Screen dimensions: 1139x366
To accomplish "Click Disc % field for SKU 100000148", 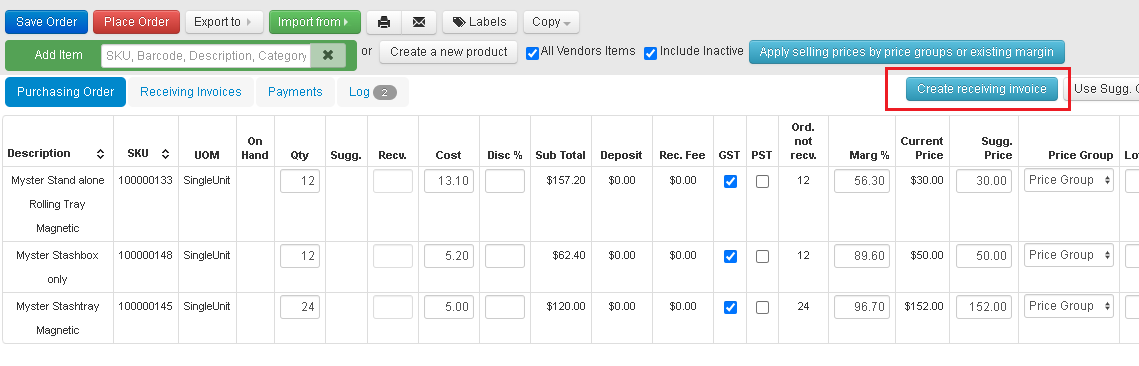I will [505, 256].
